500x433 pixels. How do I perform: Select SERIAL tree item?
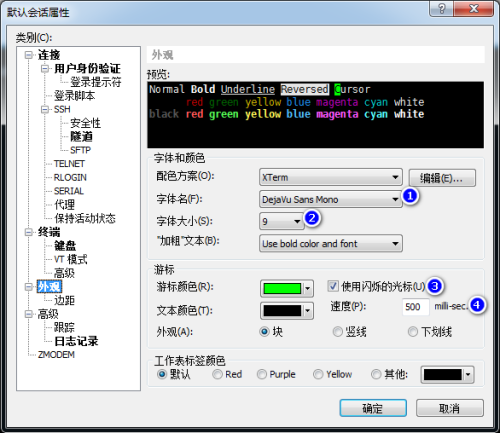69,191
